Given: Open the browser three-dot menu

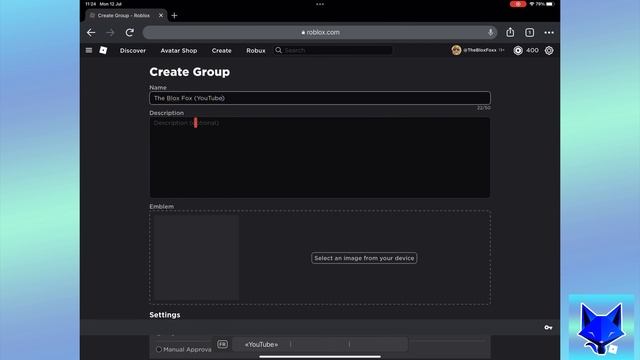Looking at the screenshot, I should tap(549, 32).
